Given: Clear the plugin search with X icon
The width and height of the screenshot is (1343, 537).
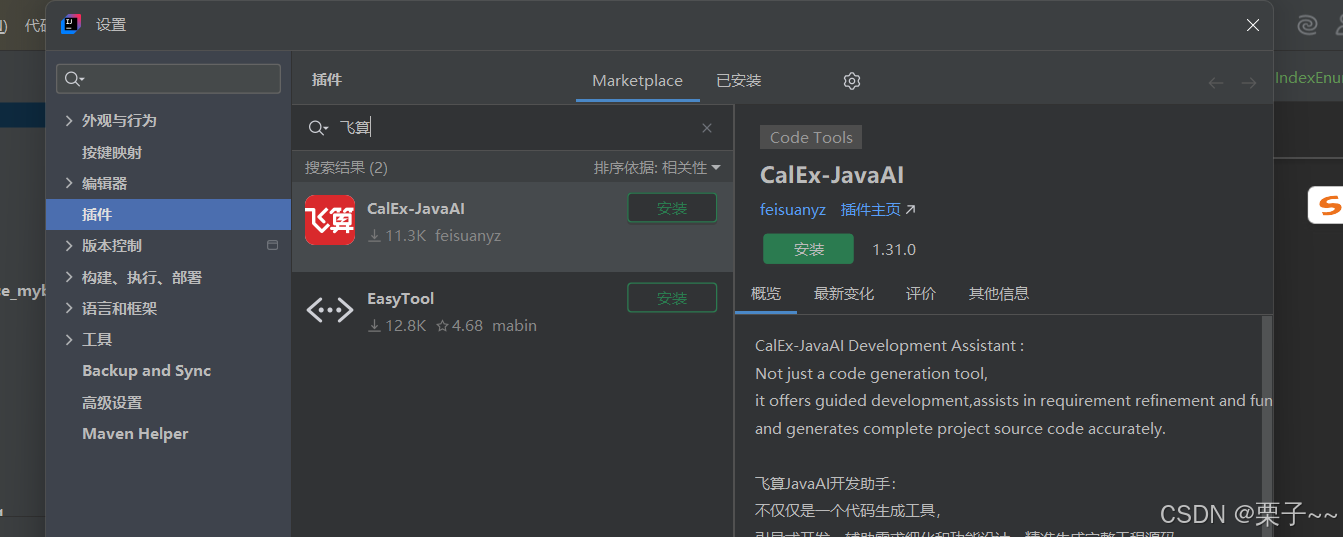Looking at the screenshot, I should [x=707, y=128].
